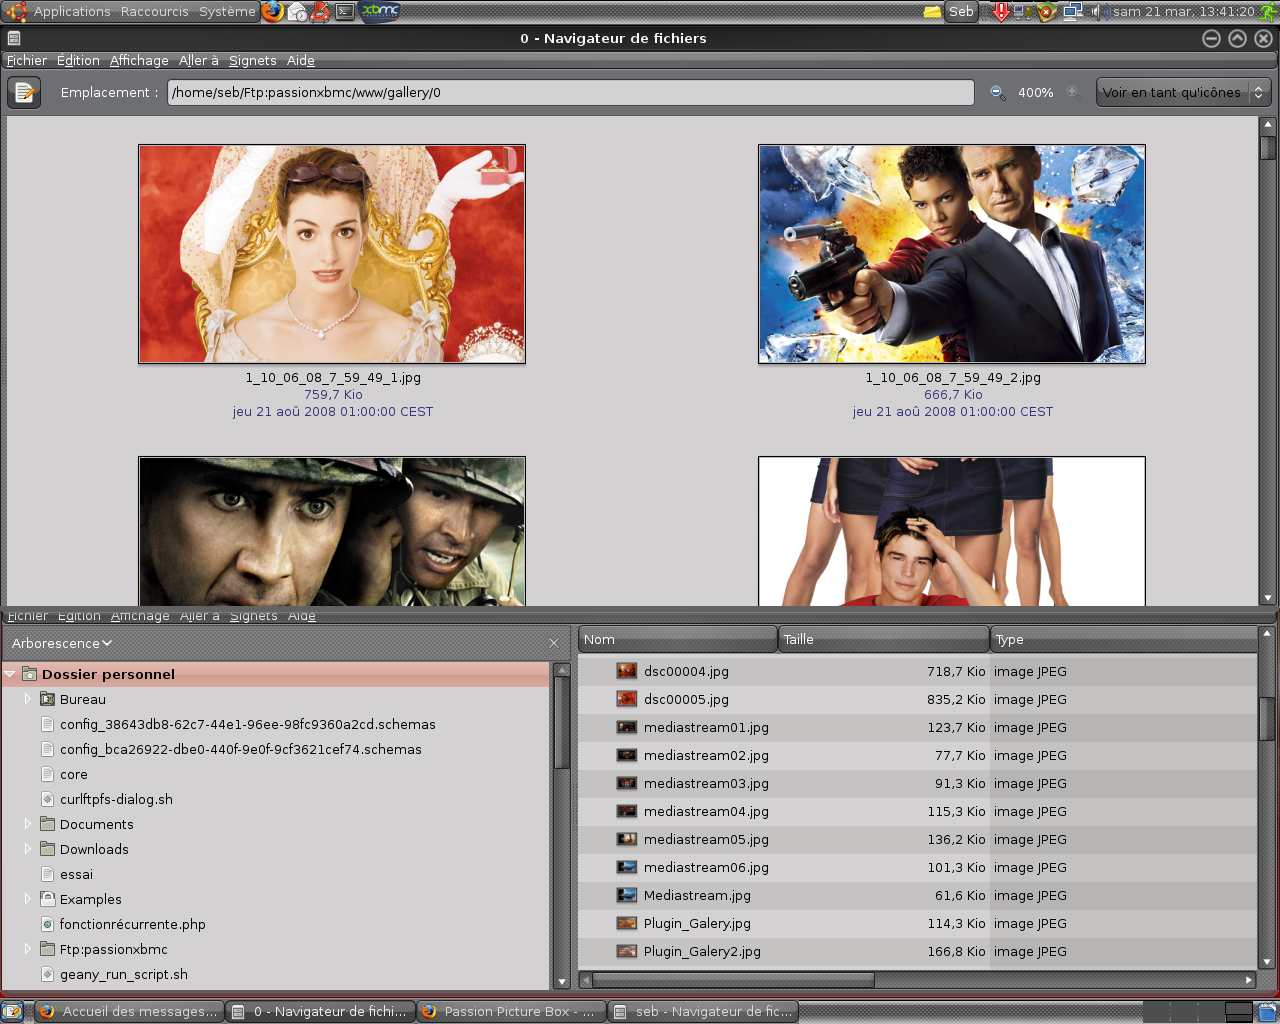The height and width of the screenshot is (1024, 1280).
Task: Select the 1_10_06_08_7_59_49_1.jpg thumbnail
Action: click(x=332, y=254)
